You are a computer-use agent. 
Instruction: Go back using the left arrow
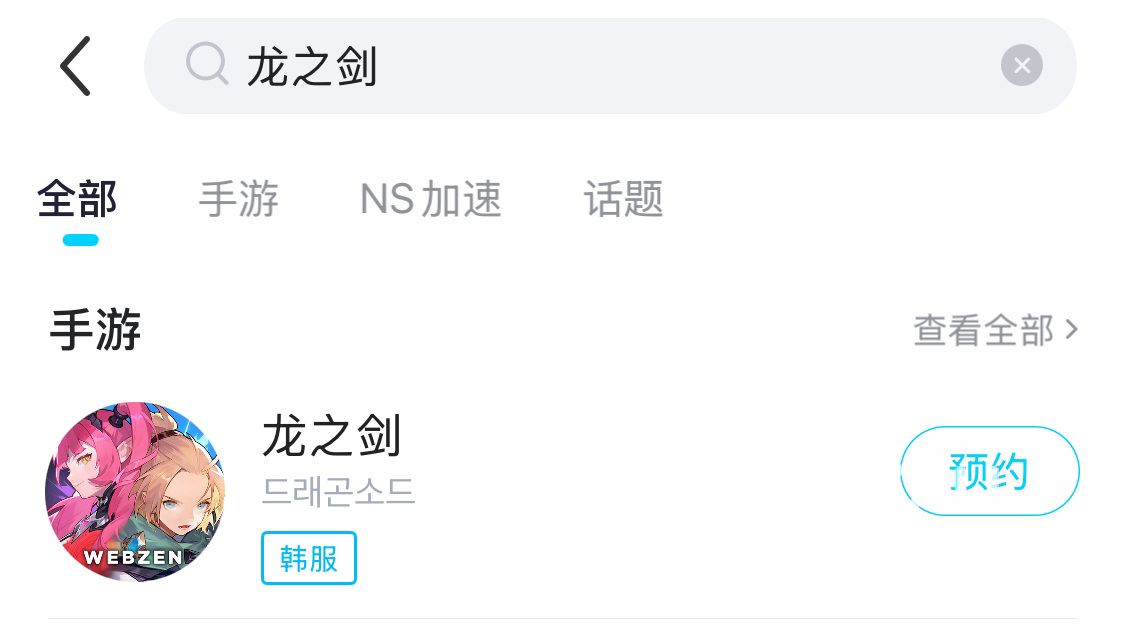click(x=75, y=66)
